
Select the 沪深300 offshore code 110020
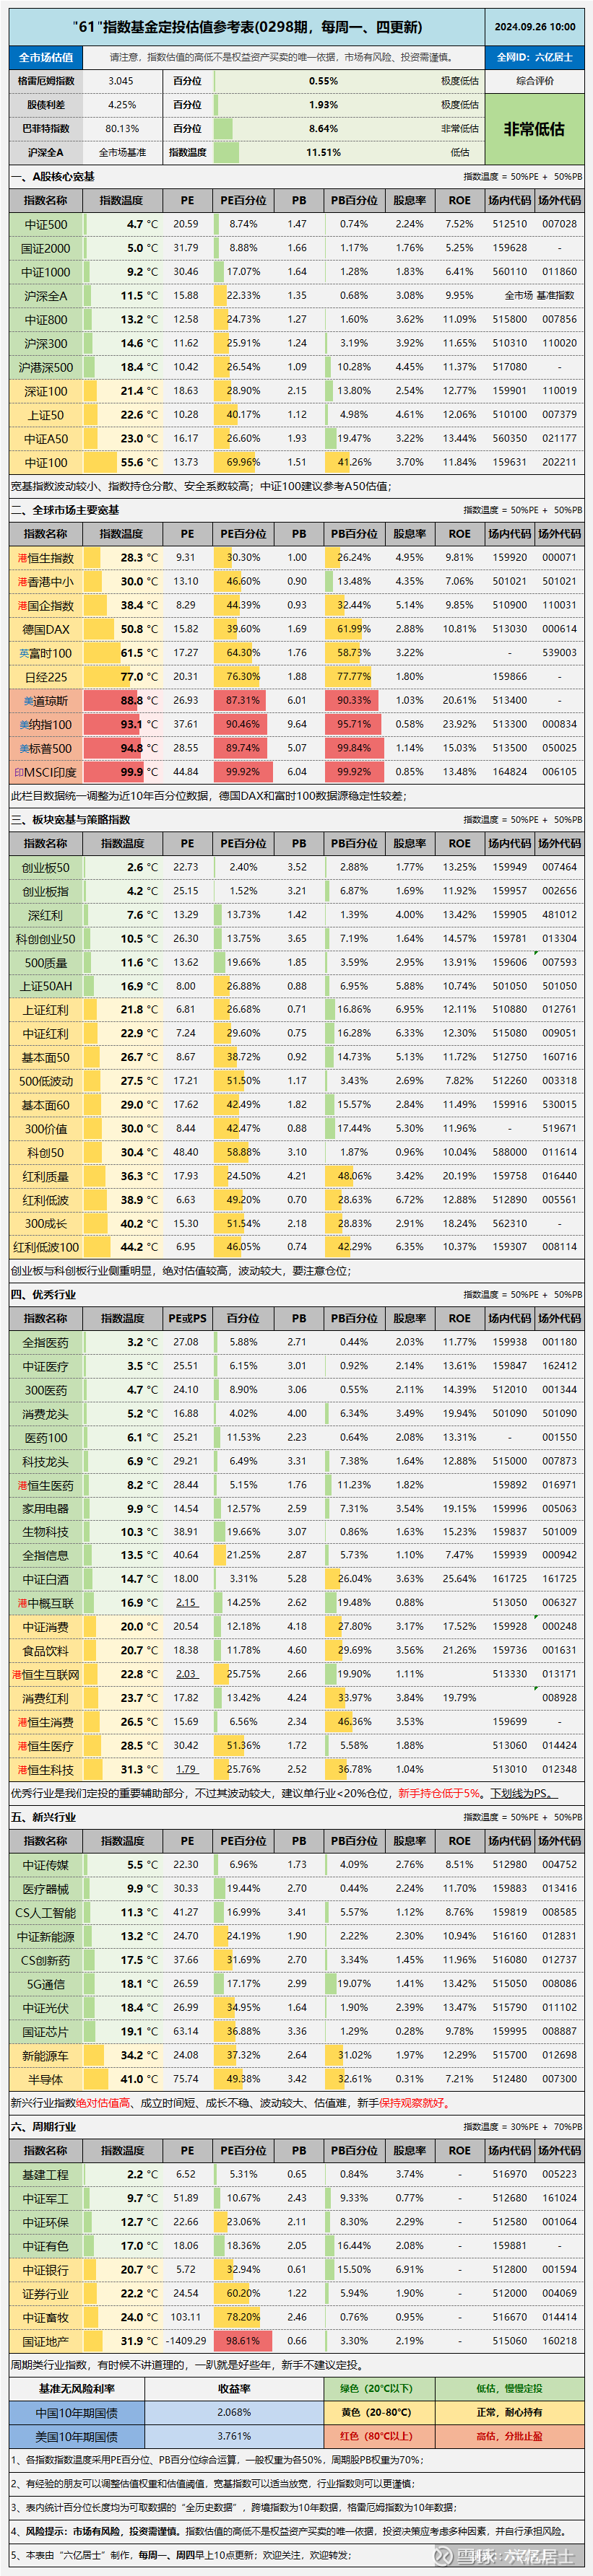tap(560, 343)
